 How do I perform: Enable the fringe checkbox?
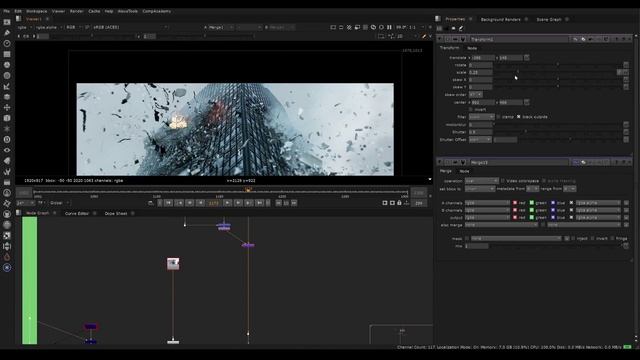(x=612, y=238)
